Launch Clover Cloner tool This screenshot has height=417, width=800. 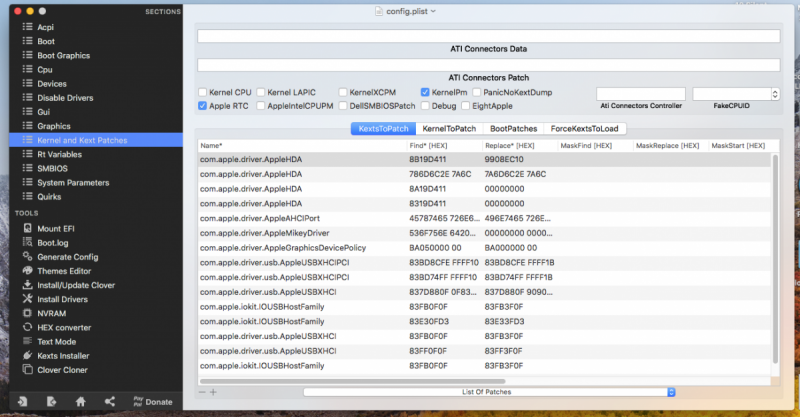[x=62, y=370]
